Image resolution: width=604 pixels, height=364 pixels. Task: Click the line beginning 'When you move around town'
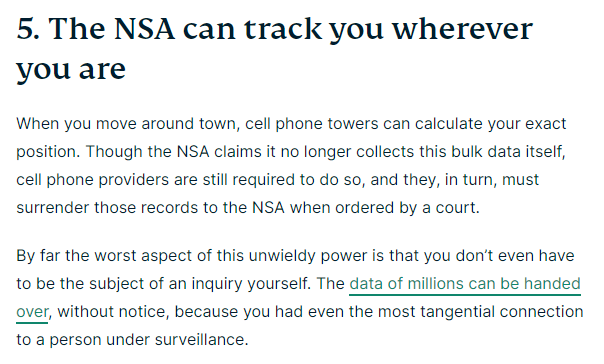291,124
